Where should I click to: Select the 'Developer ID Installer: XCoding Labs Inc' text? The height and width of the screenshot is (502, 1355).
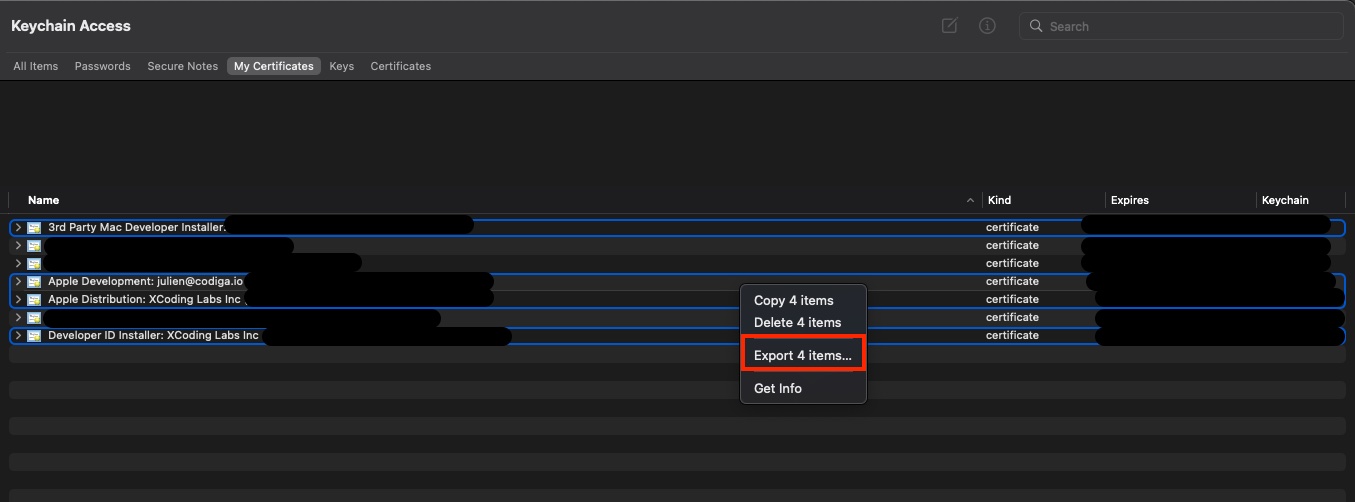[x=153, y=335]
